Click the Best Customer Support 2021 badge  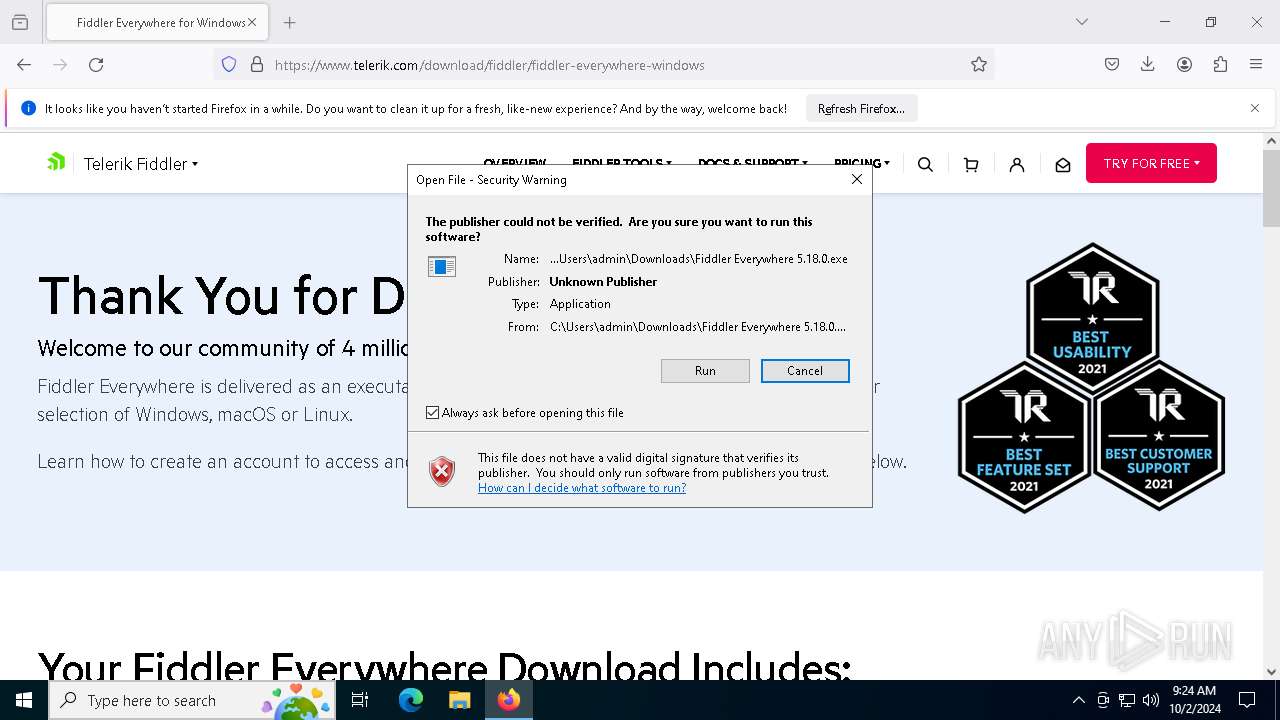[1159, 437]
